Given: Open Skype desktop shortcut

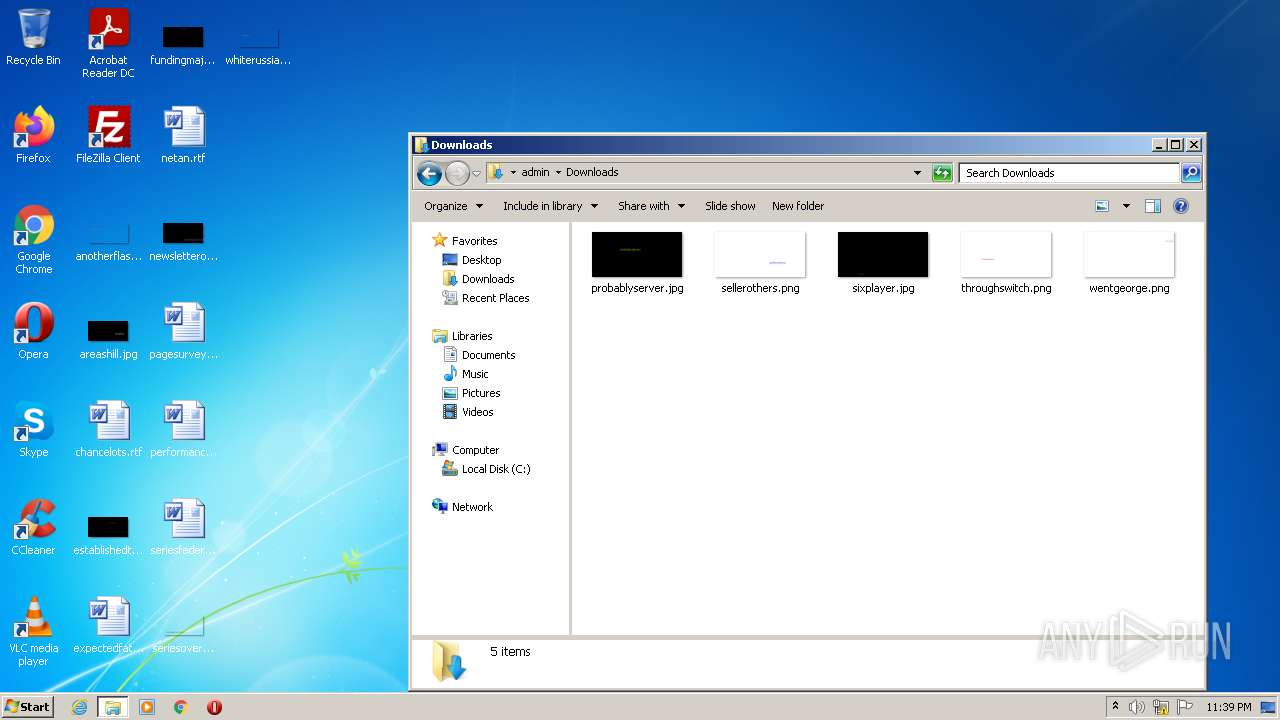Looking at the screenshot, I should click(33, 430).
